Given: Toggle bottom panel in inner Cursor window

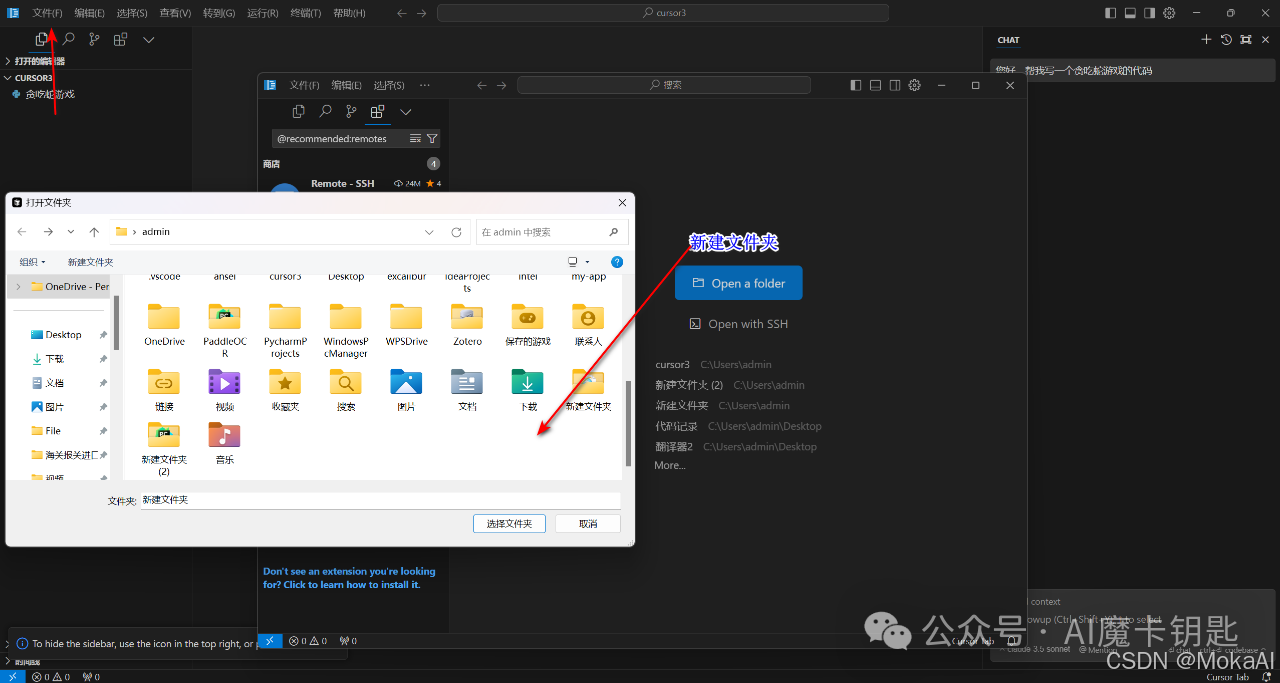Looking at the screenshot, I should point(874,85).
